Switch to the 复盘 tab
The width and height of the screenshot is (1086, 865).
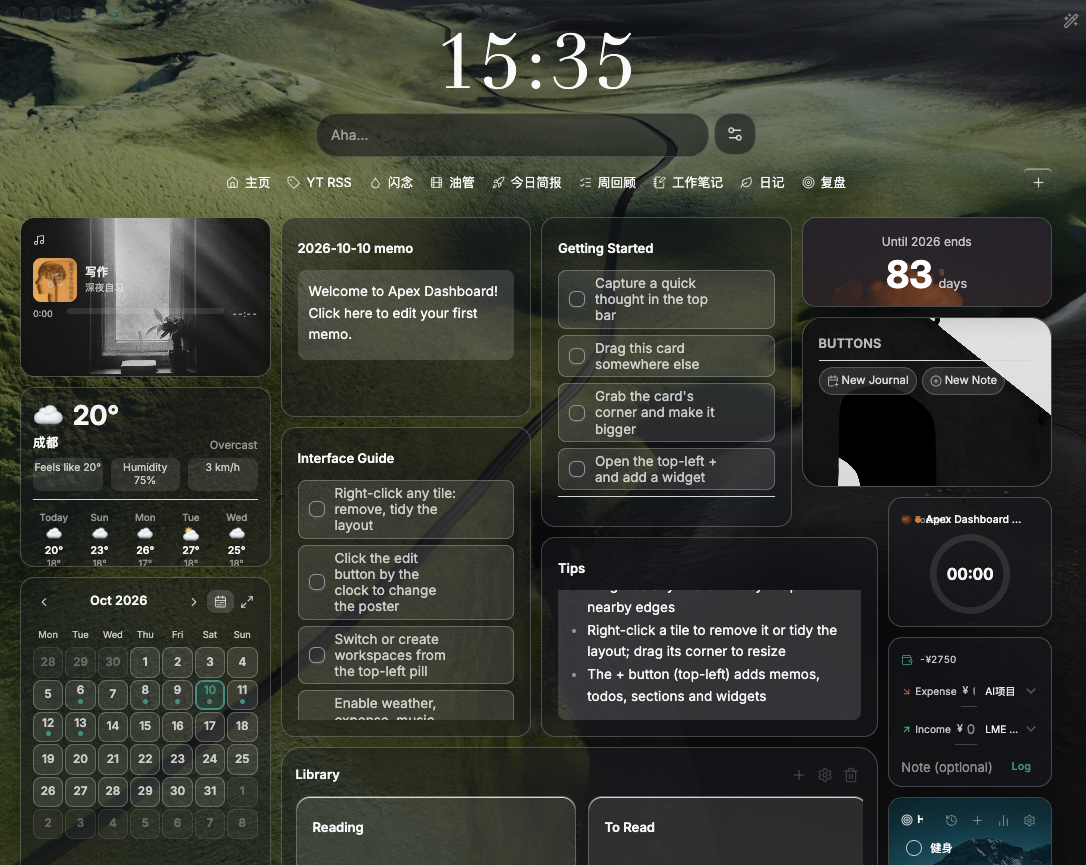(824, 183)
